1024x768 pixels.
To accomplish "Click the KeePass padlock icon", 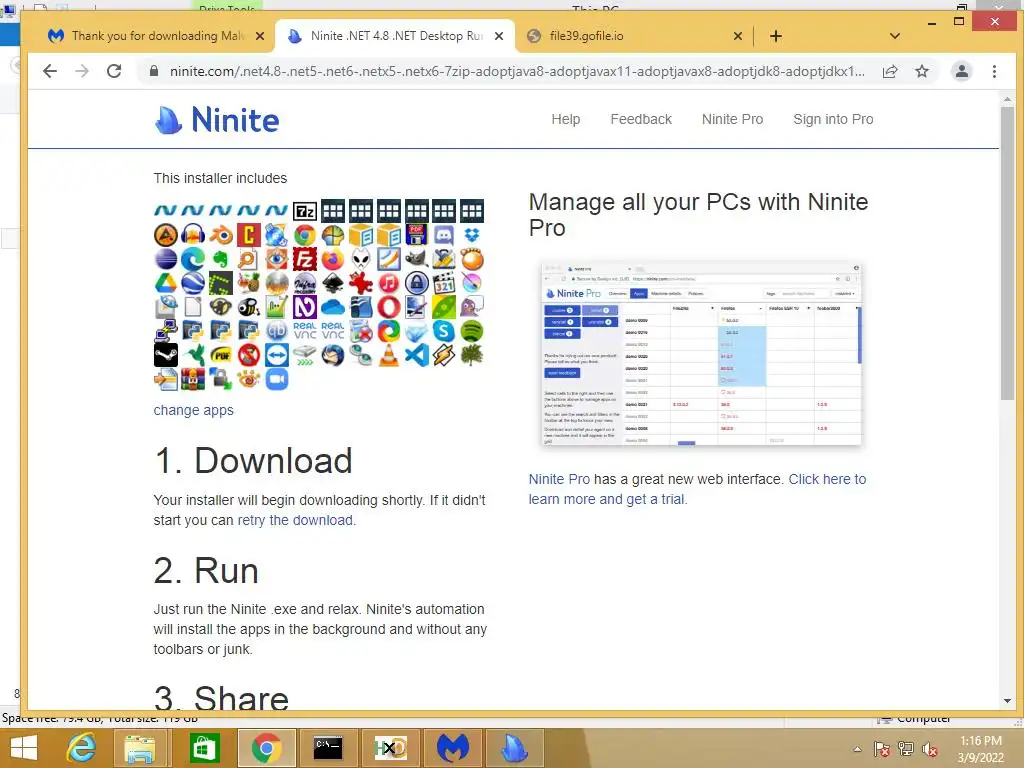I will pos(416,283).
